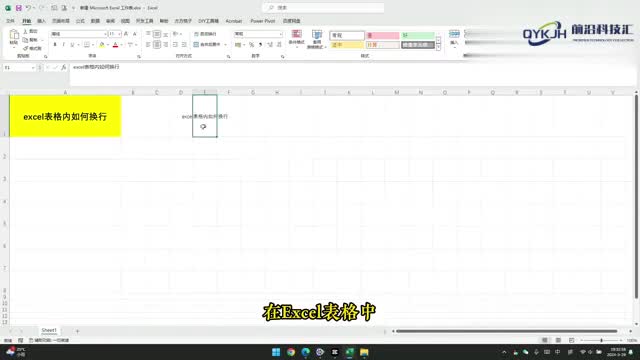Click the Decrease Indent icon

(175, 44)
